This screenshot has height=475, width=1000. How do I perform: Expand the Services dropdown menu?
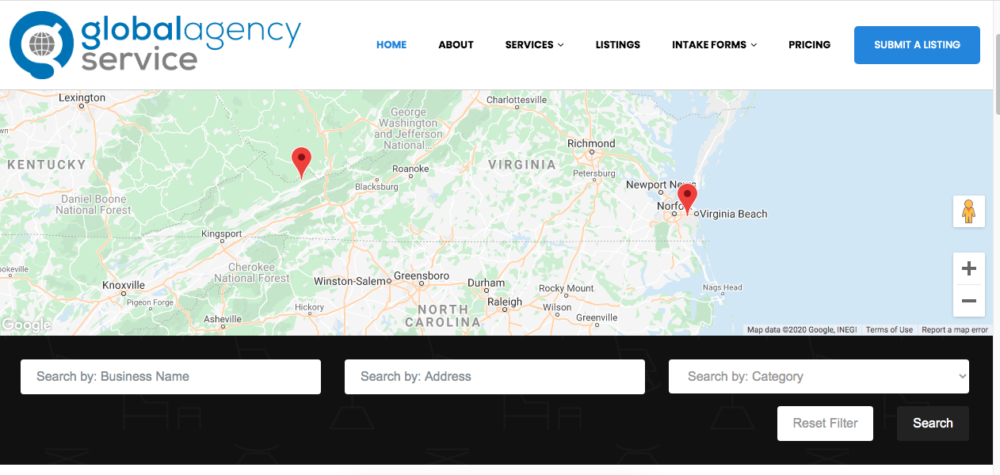click(534, 45)
